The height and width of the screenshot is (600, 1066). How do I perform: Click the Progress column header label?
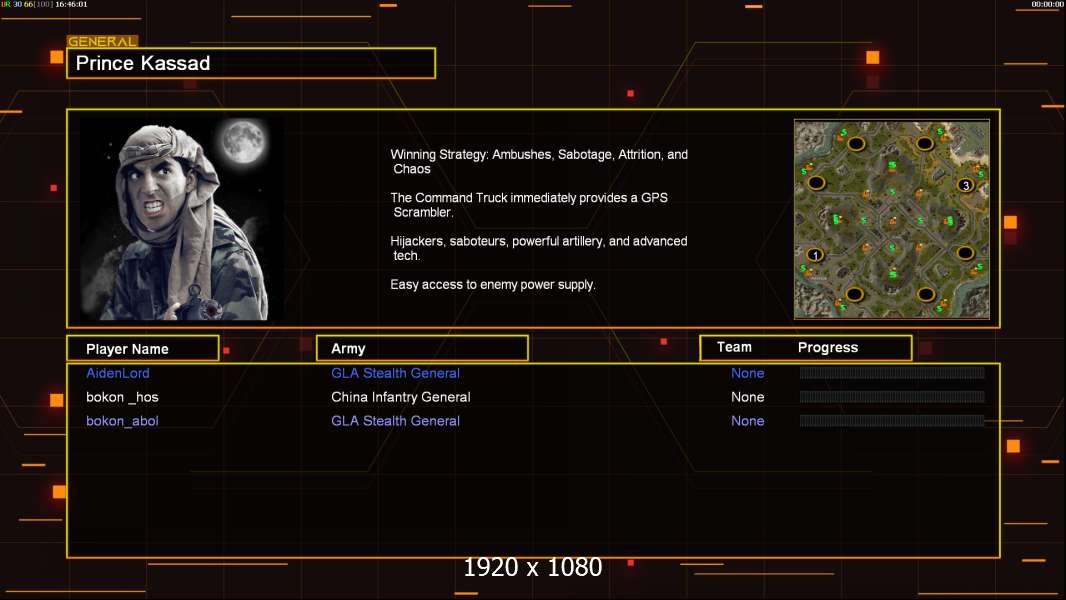(827, 347)
